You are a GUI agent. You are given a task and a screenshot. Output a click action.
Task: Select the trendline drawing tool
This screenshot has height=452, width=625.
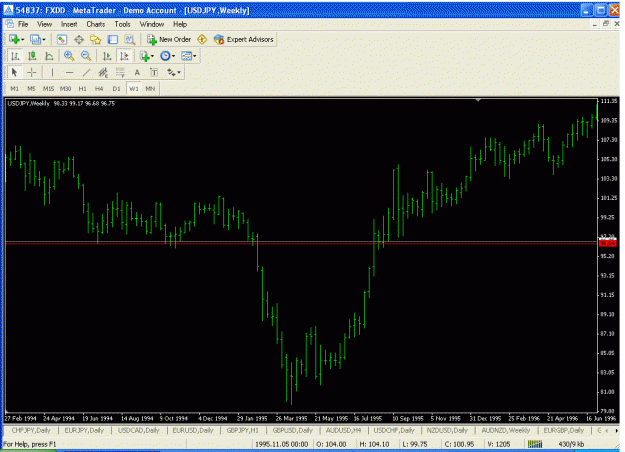86,73
